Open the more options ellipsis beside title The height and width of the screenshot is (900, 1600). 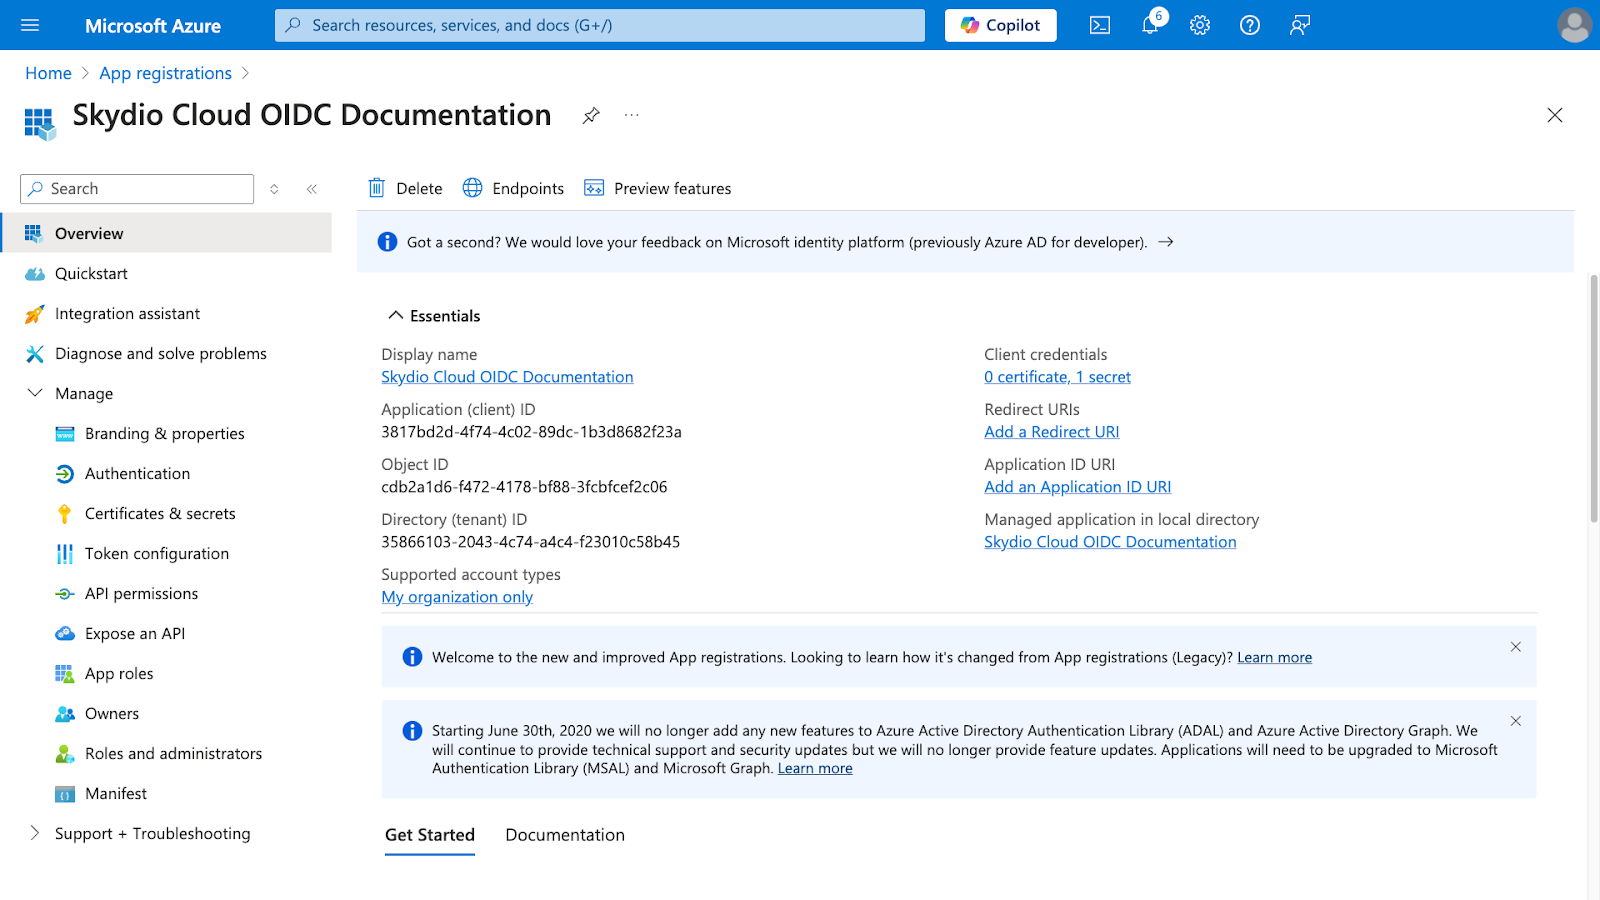[631, 115]
